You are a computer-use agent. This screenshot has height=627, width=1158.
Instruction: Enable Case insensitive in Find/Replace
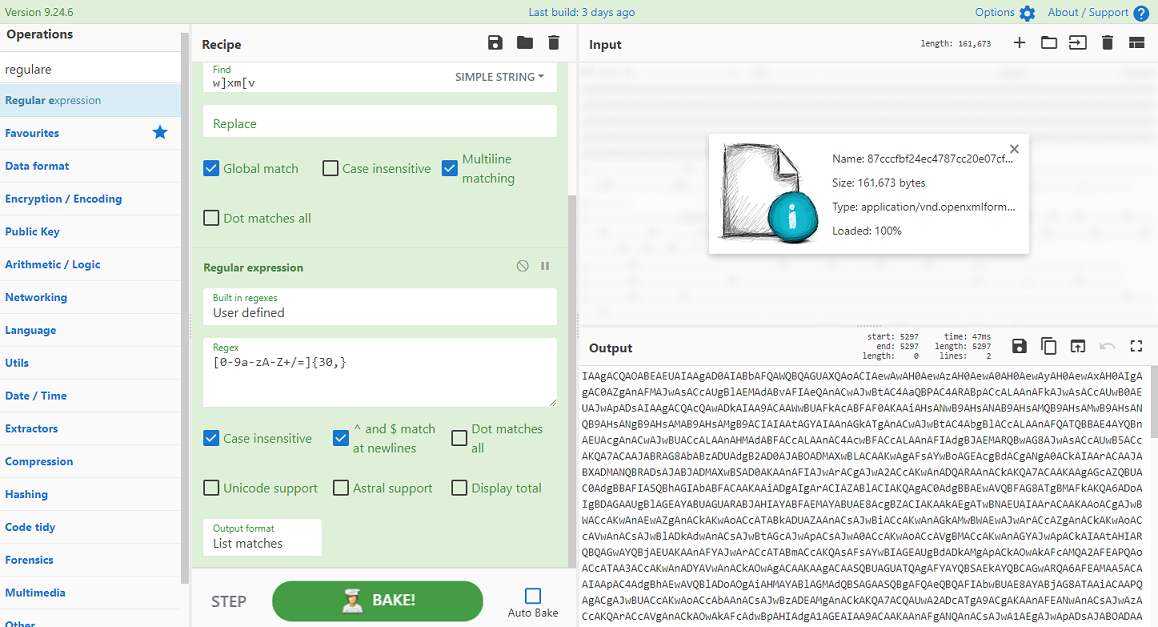330,168
